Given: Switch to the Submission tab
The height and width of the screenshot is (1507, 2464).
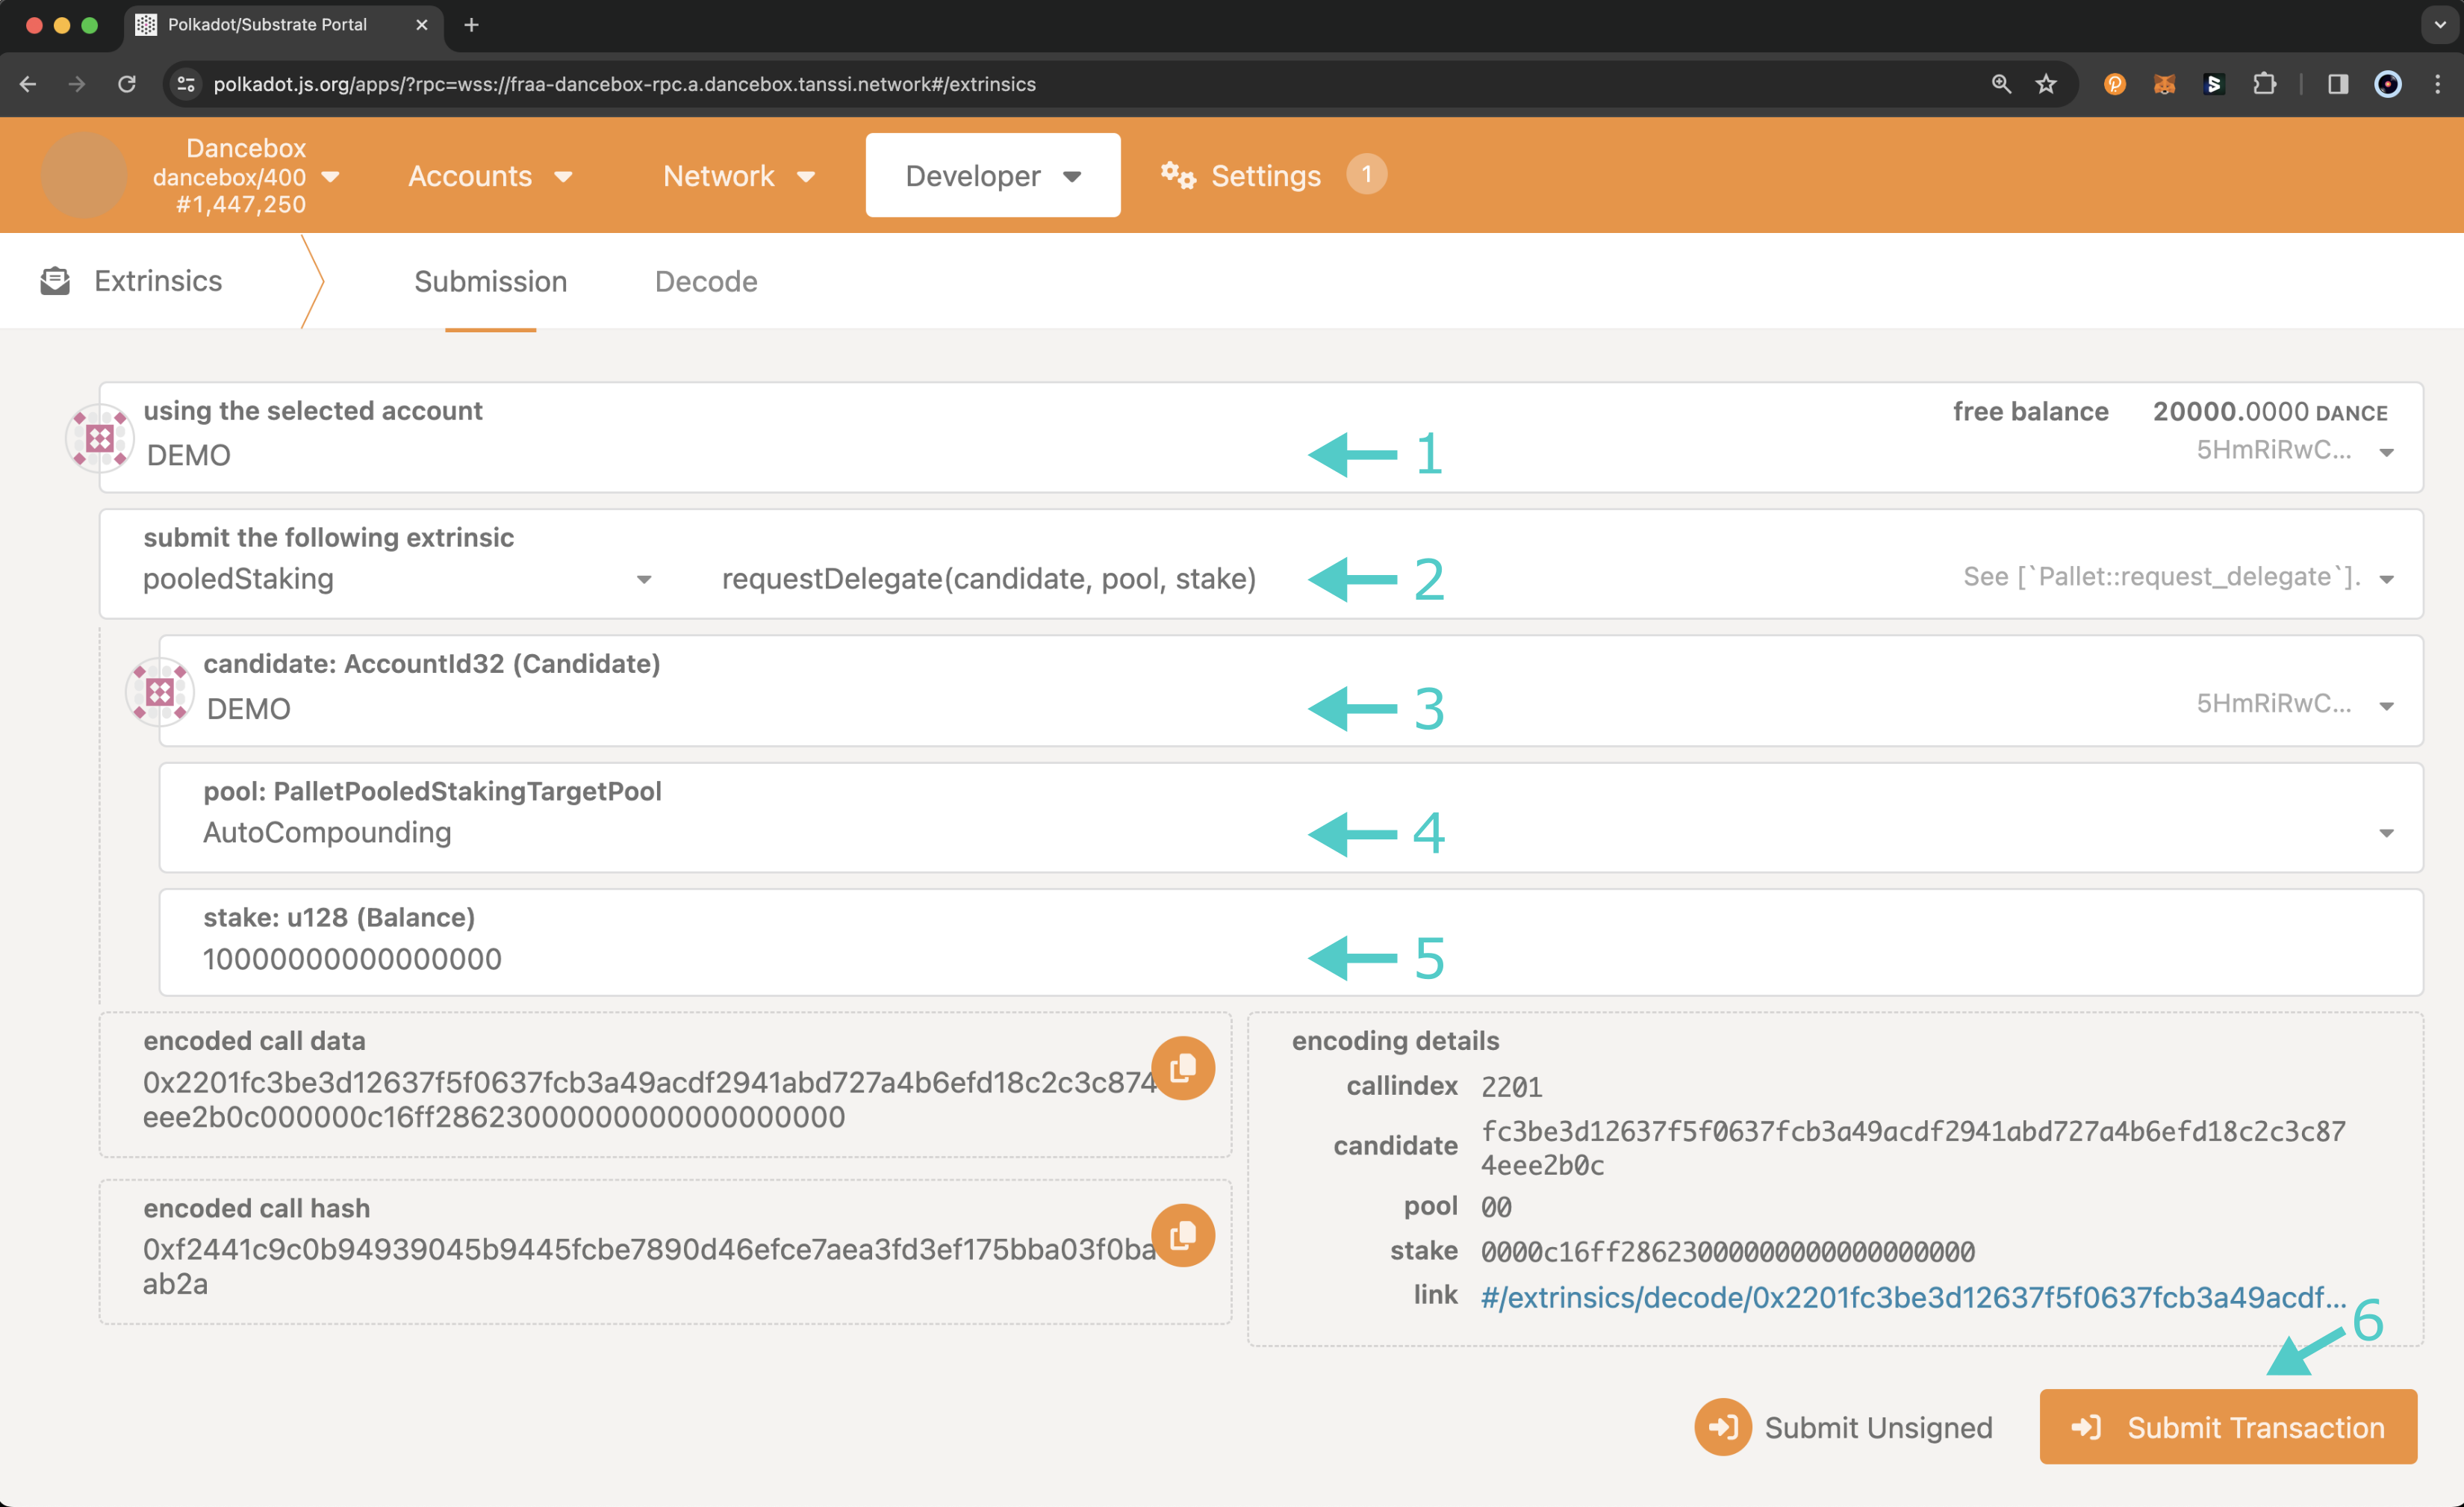Looking at the screenshot, I should [490, 282].
